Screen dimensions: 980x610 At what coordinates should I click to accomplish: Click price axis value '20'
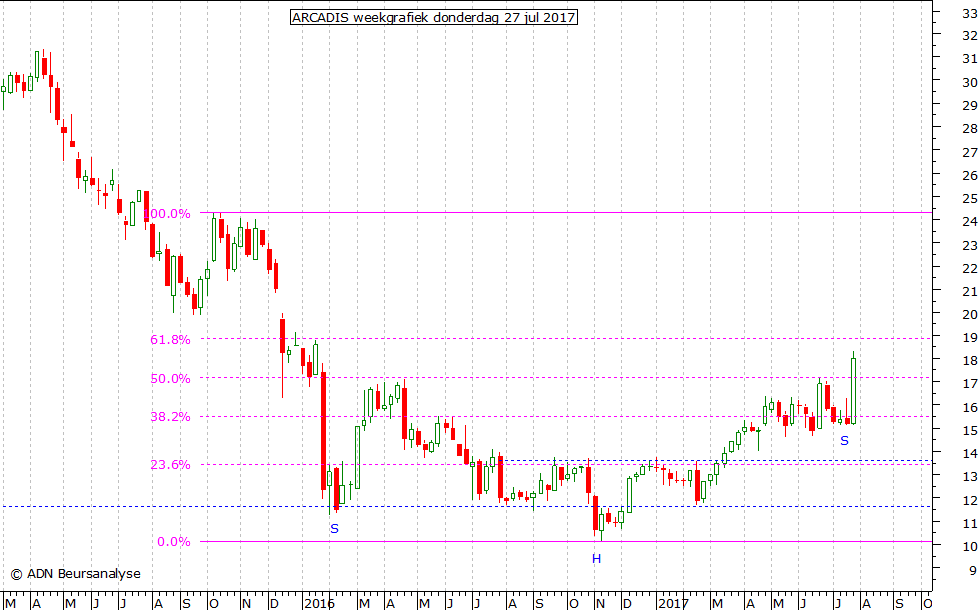click(969, 315)
